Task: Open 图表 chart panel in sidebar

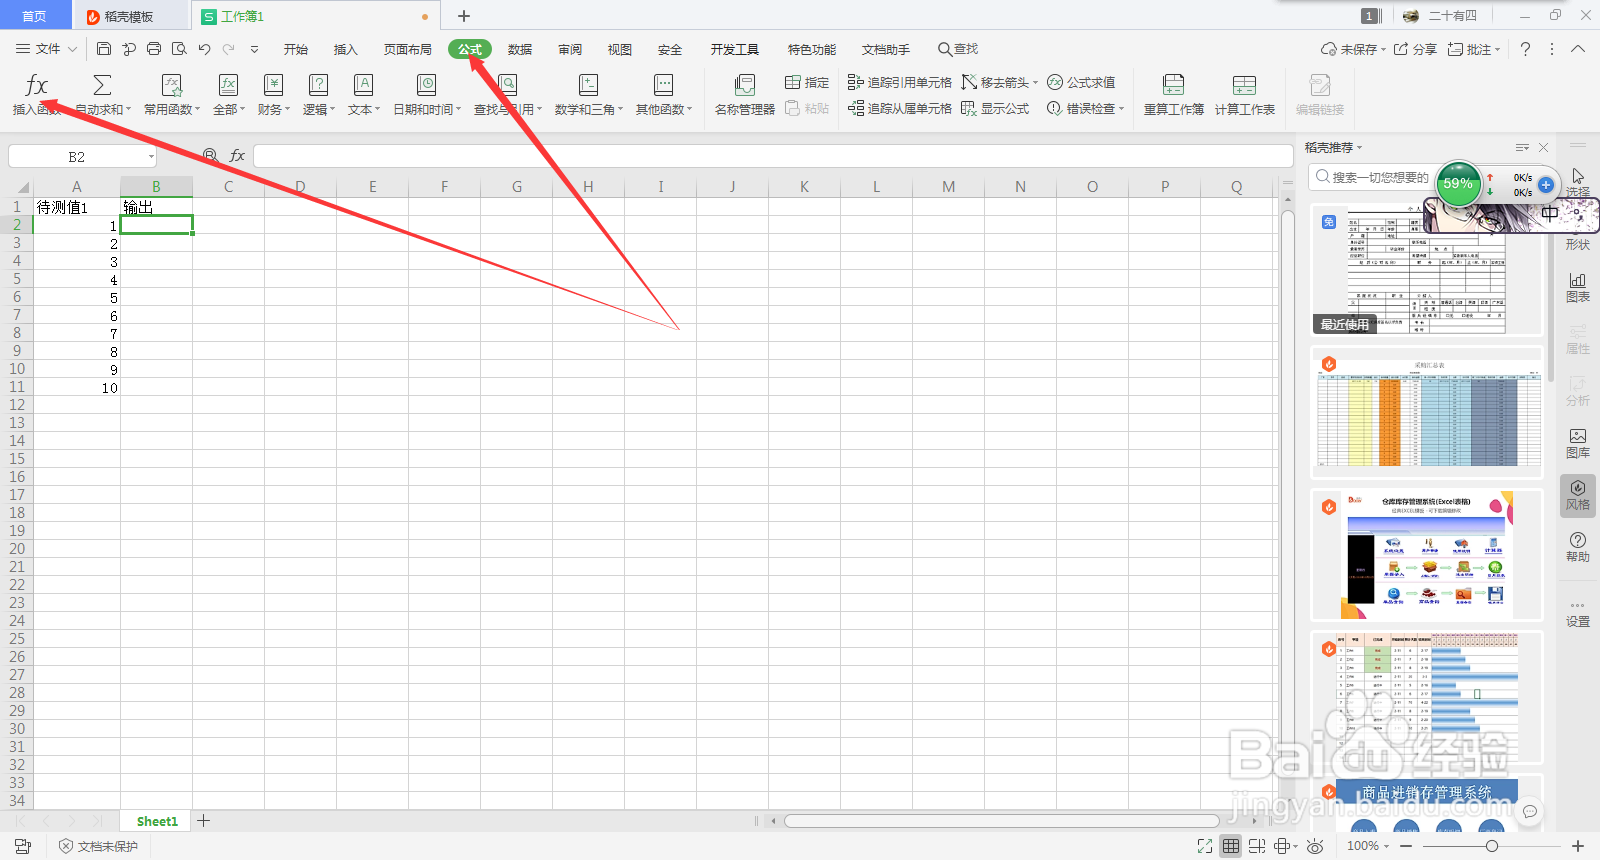Action: click(1578, 287)
